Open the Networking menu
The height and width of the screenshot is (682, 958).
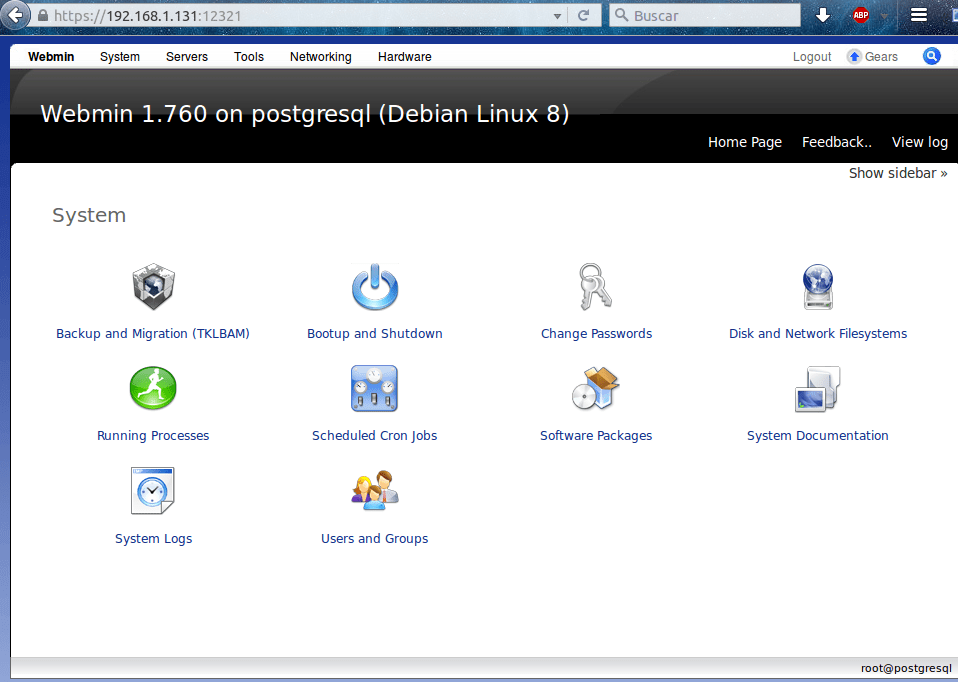tap(320, 57)
